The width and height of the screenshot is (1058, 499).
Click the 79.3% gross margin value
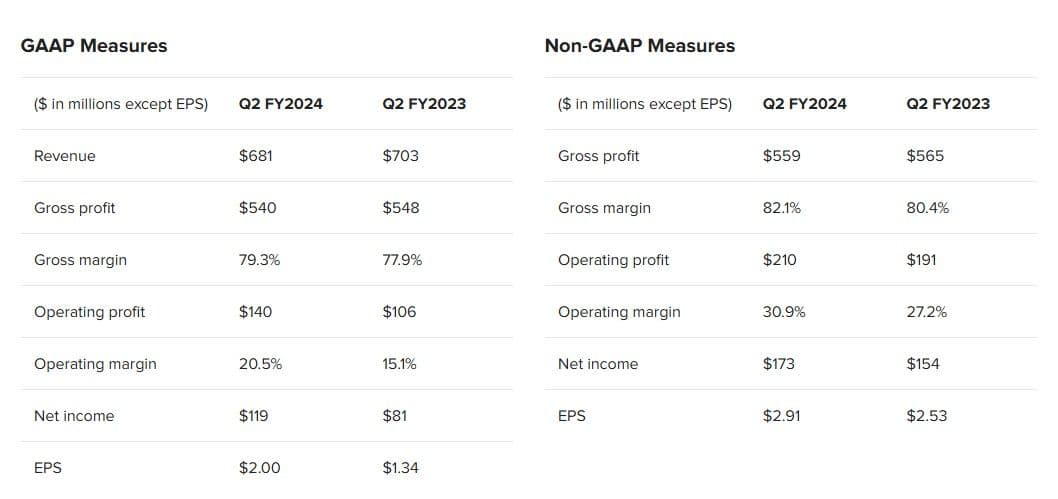coord(260,260)
